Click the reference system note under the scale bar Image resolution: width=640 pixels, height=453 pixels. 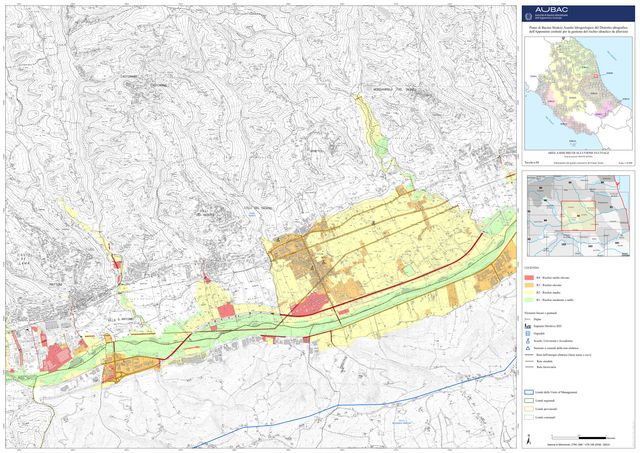[579, 444]
